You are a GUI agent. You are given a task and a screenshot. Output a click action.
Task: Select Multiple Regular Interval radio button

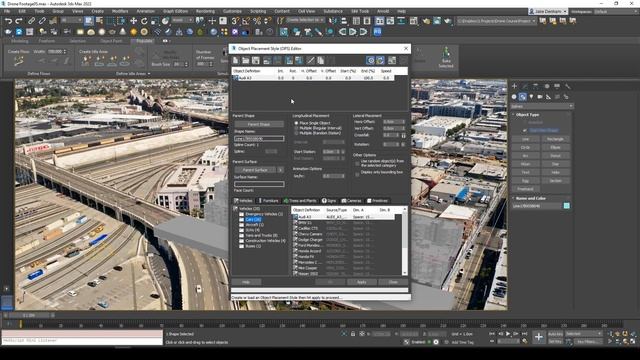click(x=296, y=128)
